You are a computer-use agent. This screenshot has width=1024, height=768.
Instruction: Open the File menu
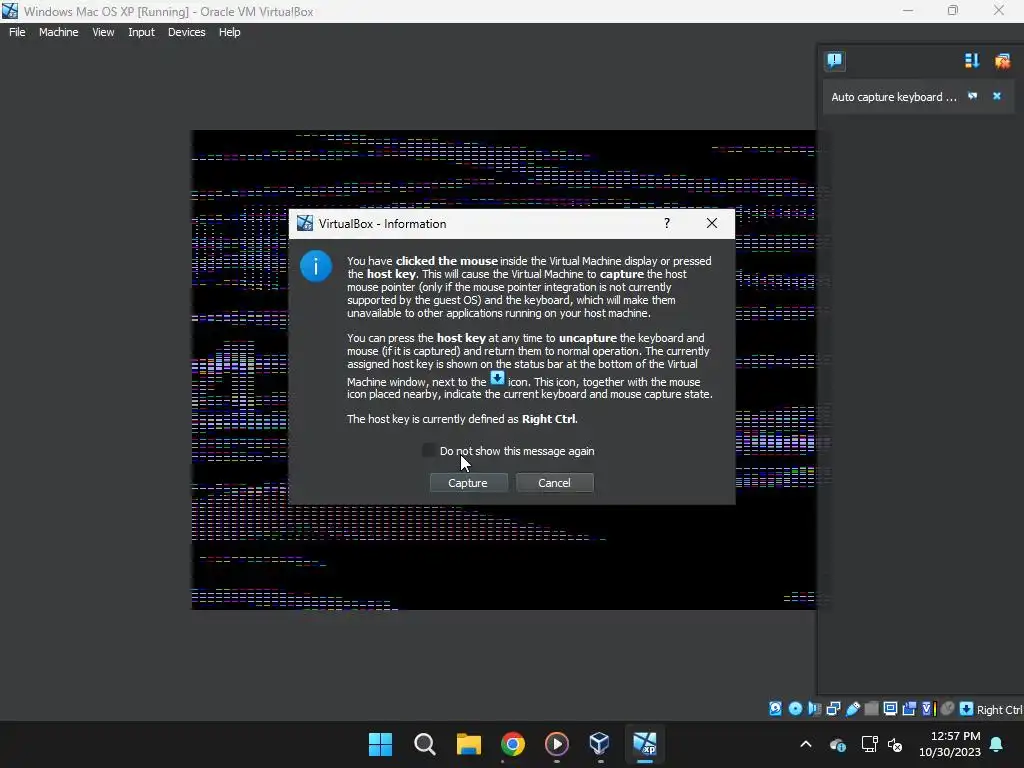pos(17,32)
